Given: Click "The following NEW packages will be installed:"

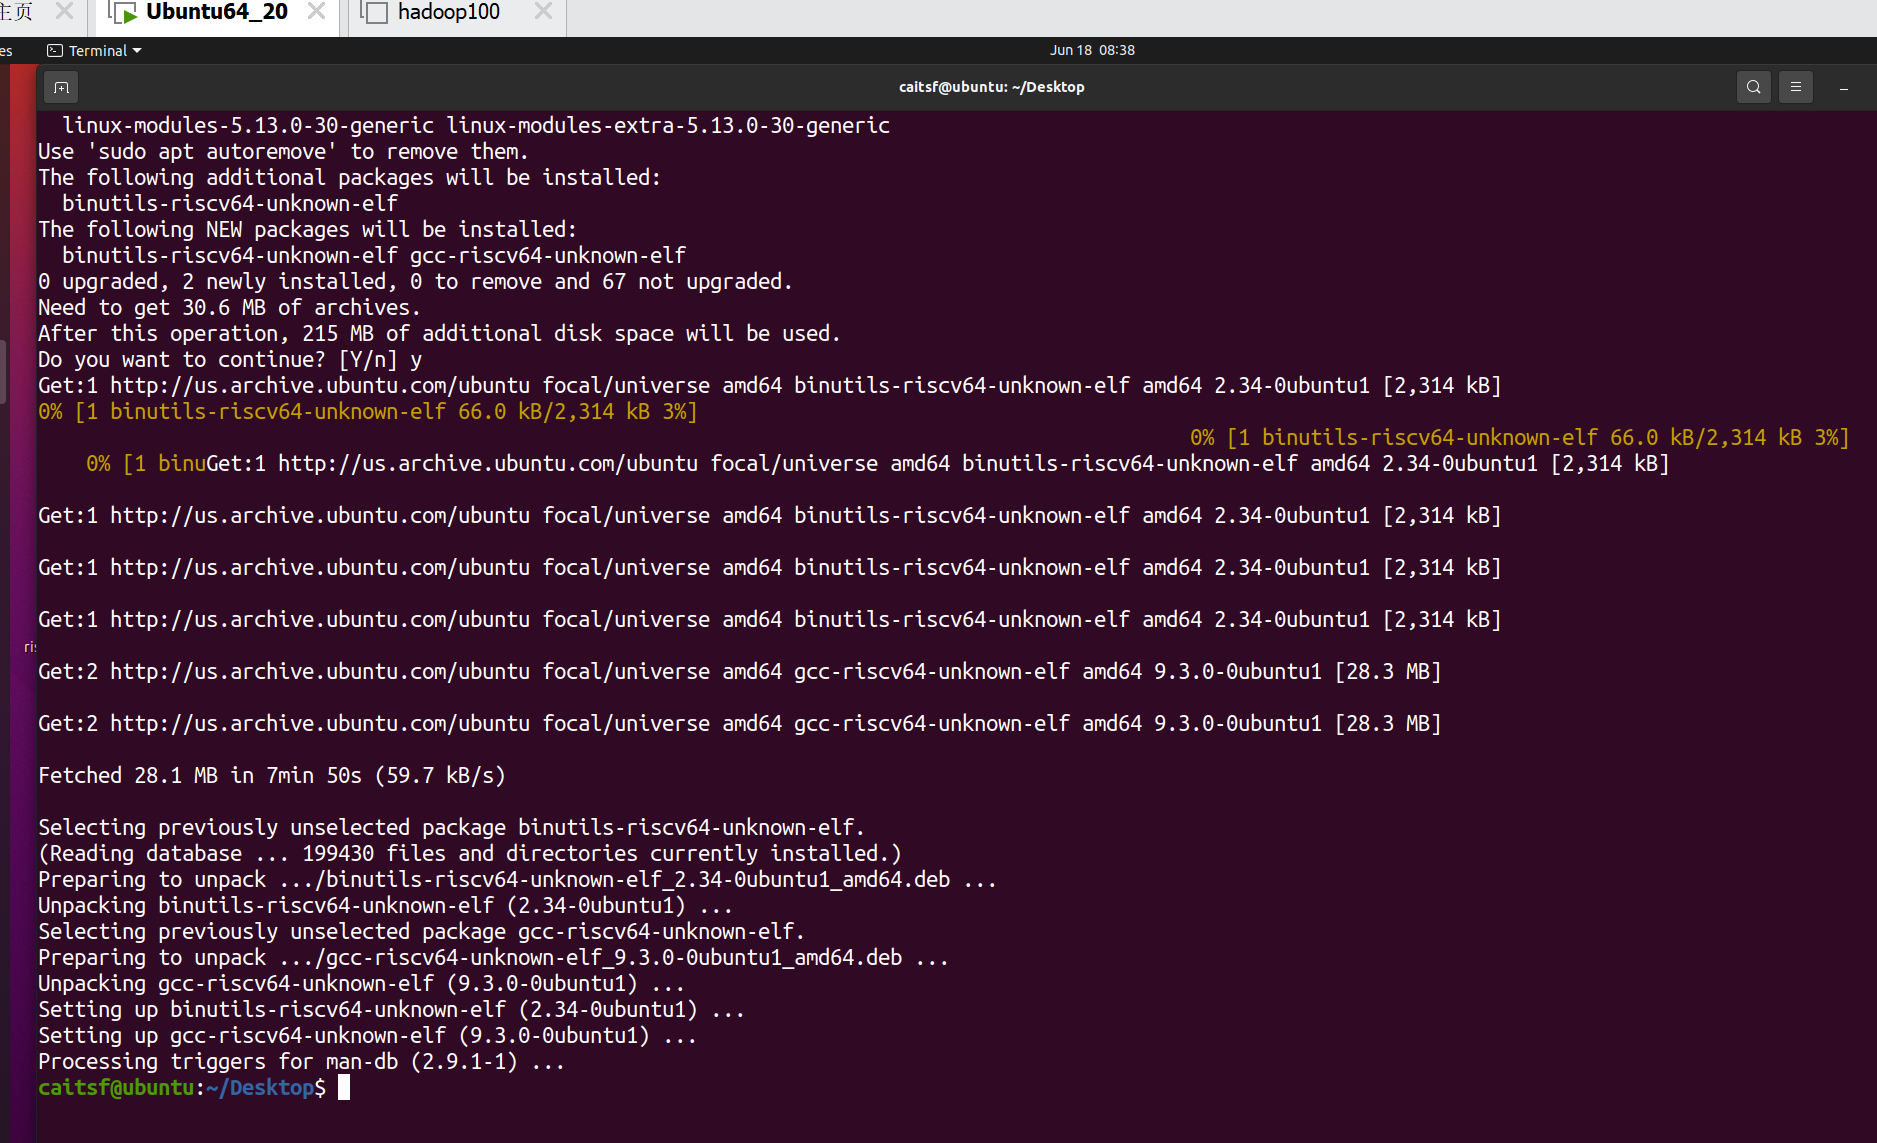Looking at the screenshot, I should [x=307, y=229].
